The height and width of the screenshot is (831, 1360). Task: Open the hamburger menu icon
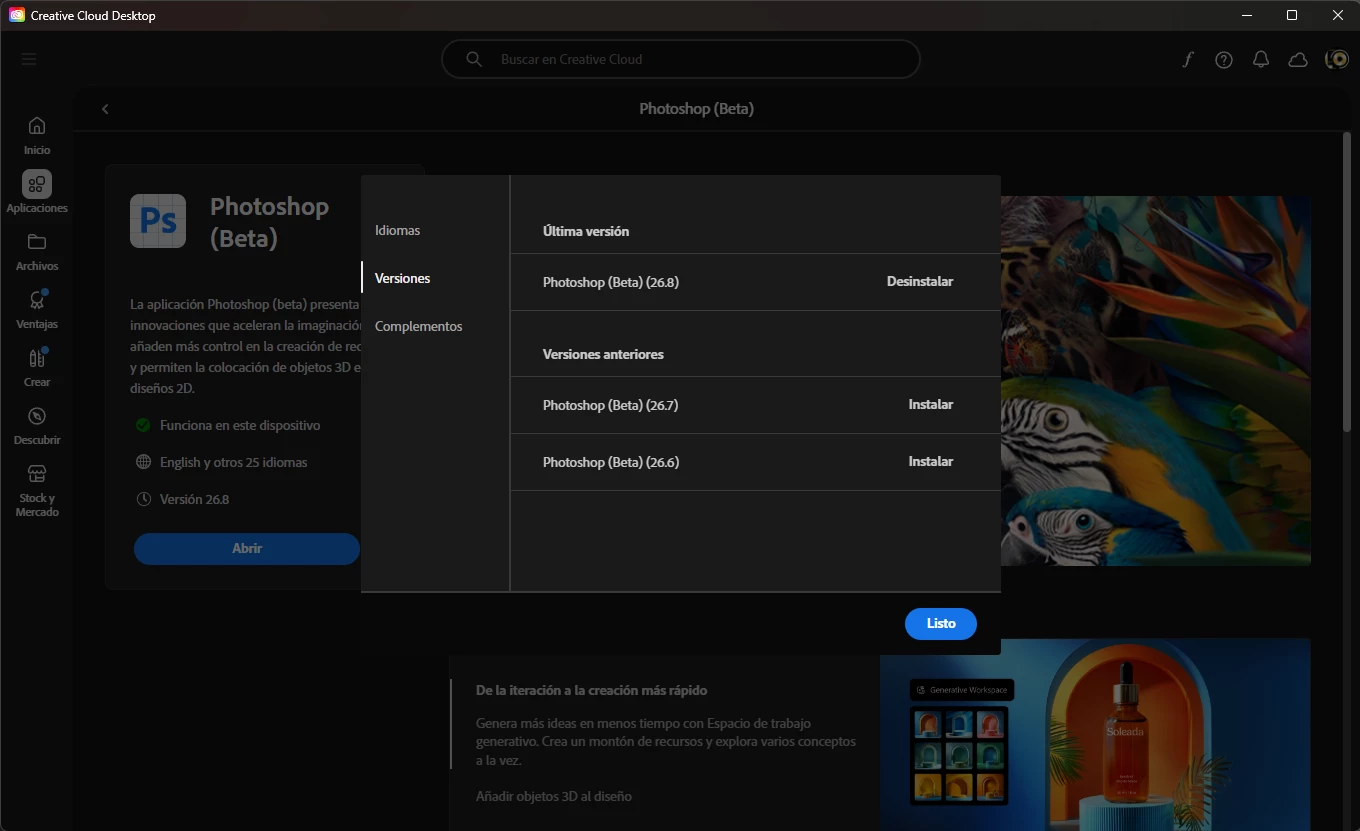coord(29,59)
